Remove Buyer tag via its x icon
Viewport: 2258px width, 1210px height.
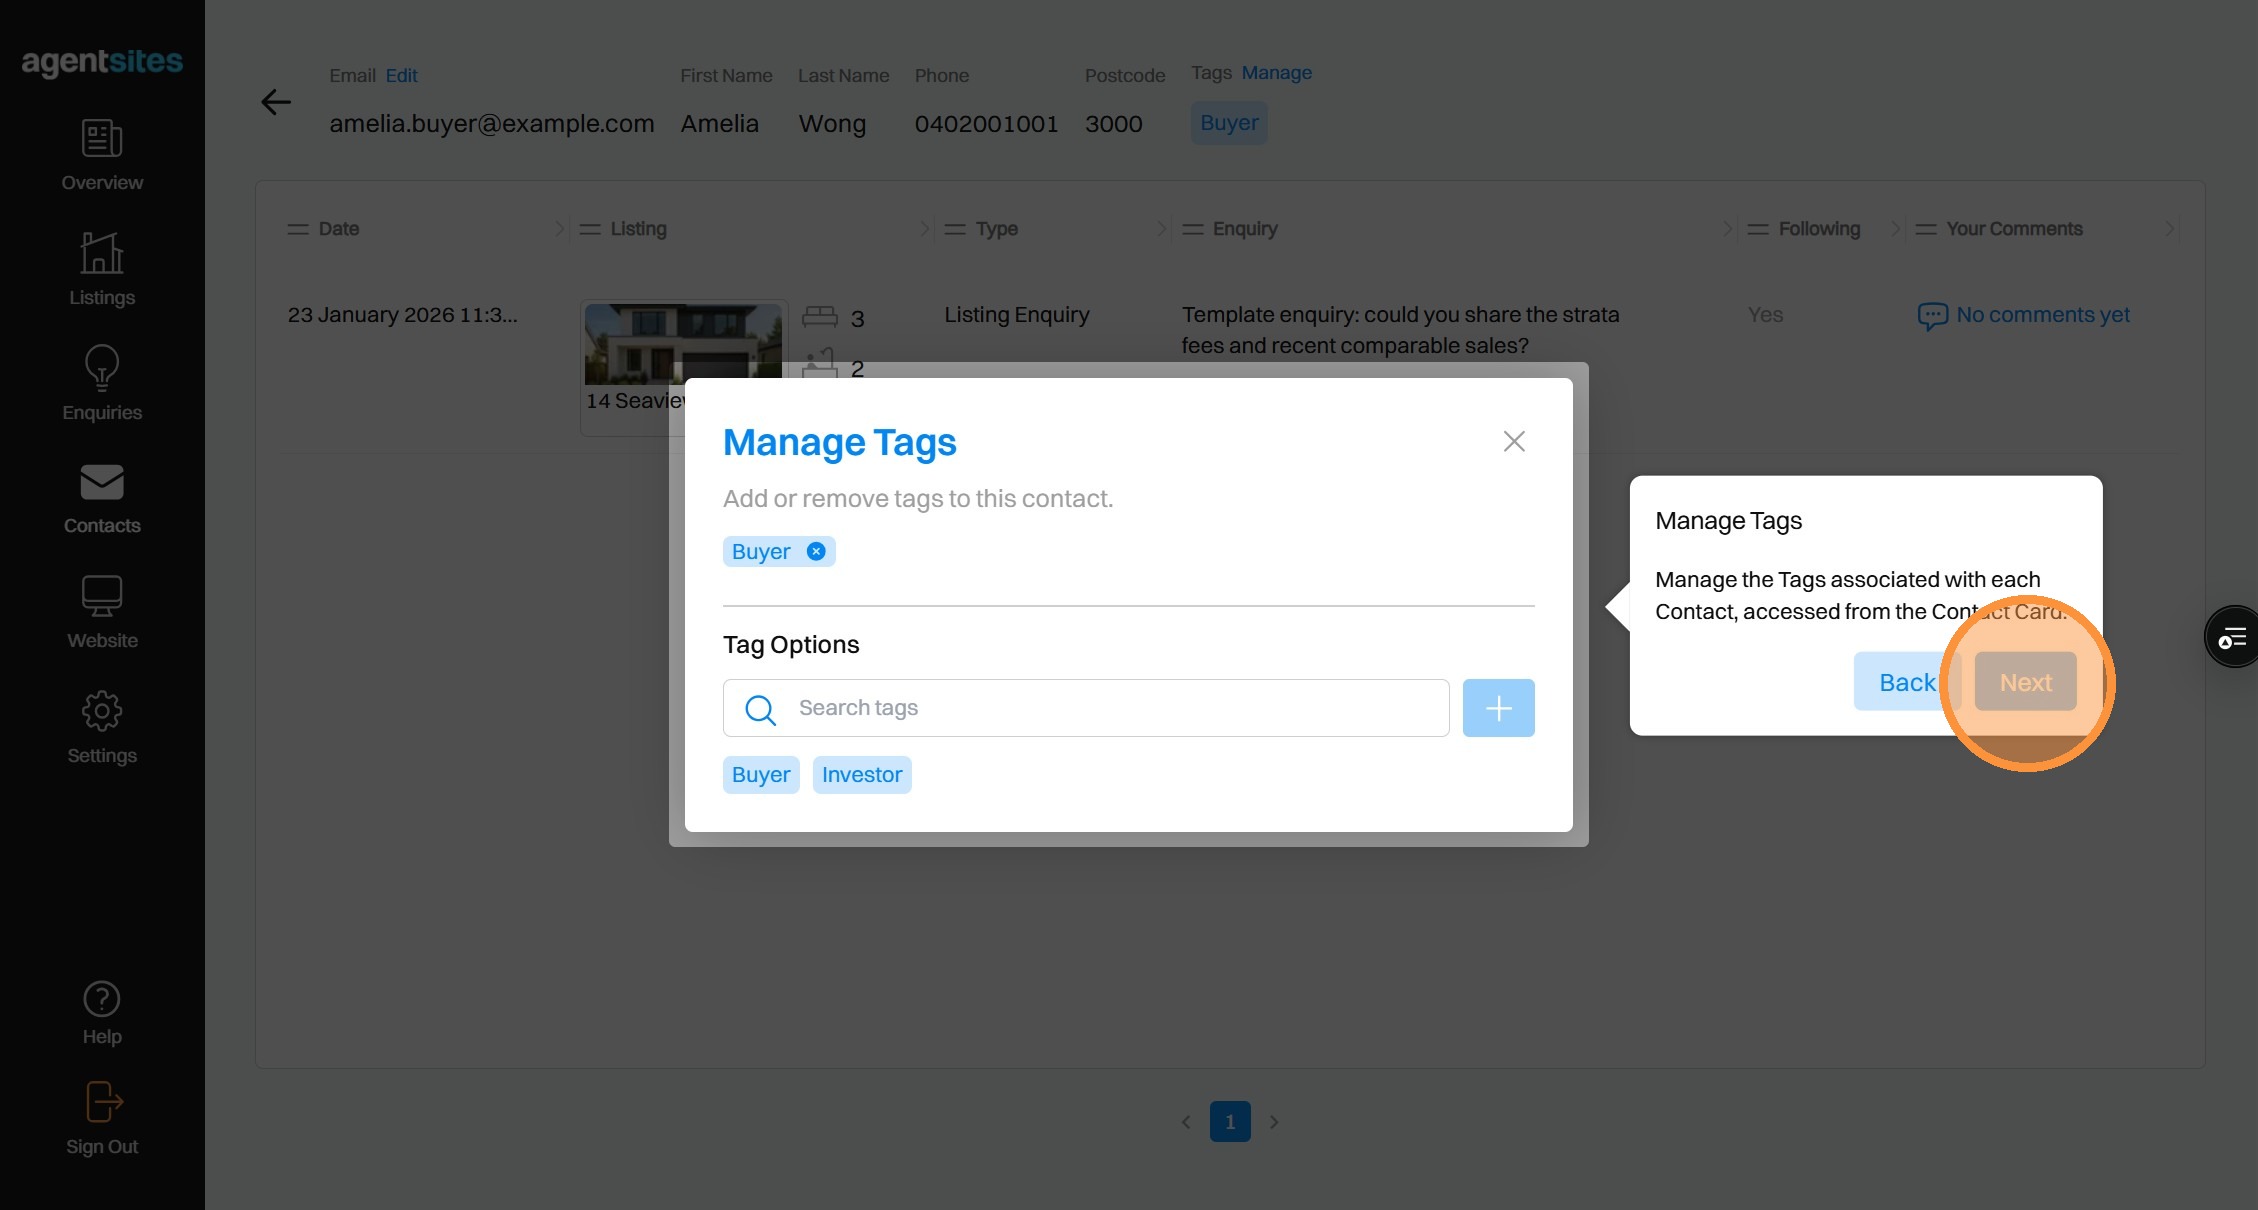pos(816,551)
